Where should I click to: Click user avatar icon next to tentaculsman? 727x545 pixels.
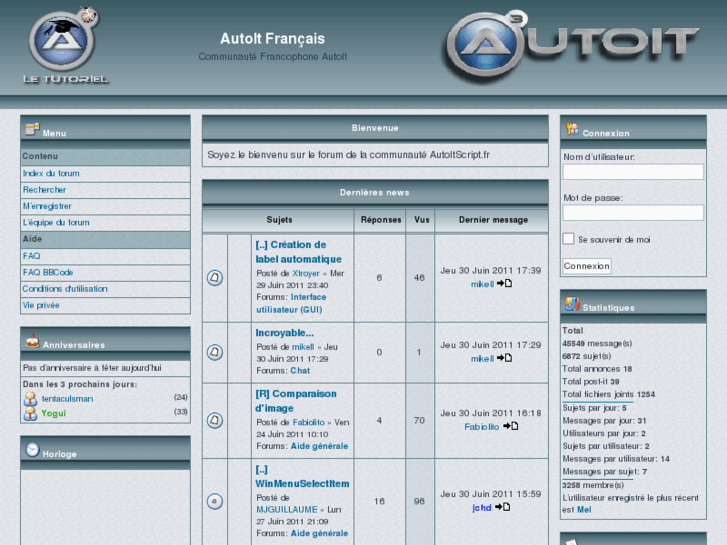[31, 398]
